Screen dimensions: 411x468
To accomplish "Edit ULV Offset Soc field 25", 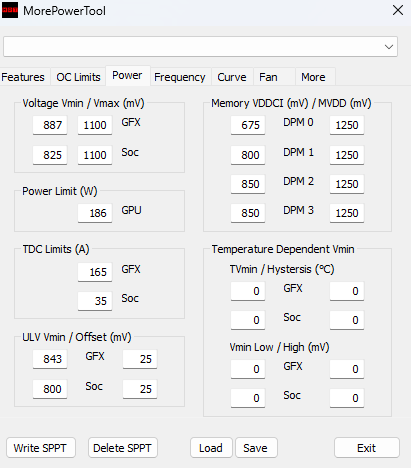I will pyautogui.click(x=140, y=389).
